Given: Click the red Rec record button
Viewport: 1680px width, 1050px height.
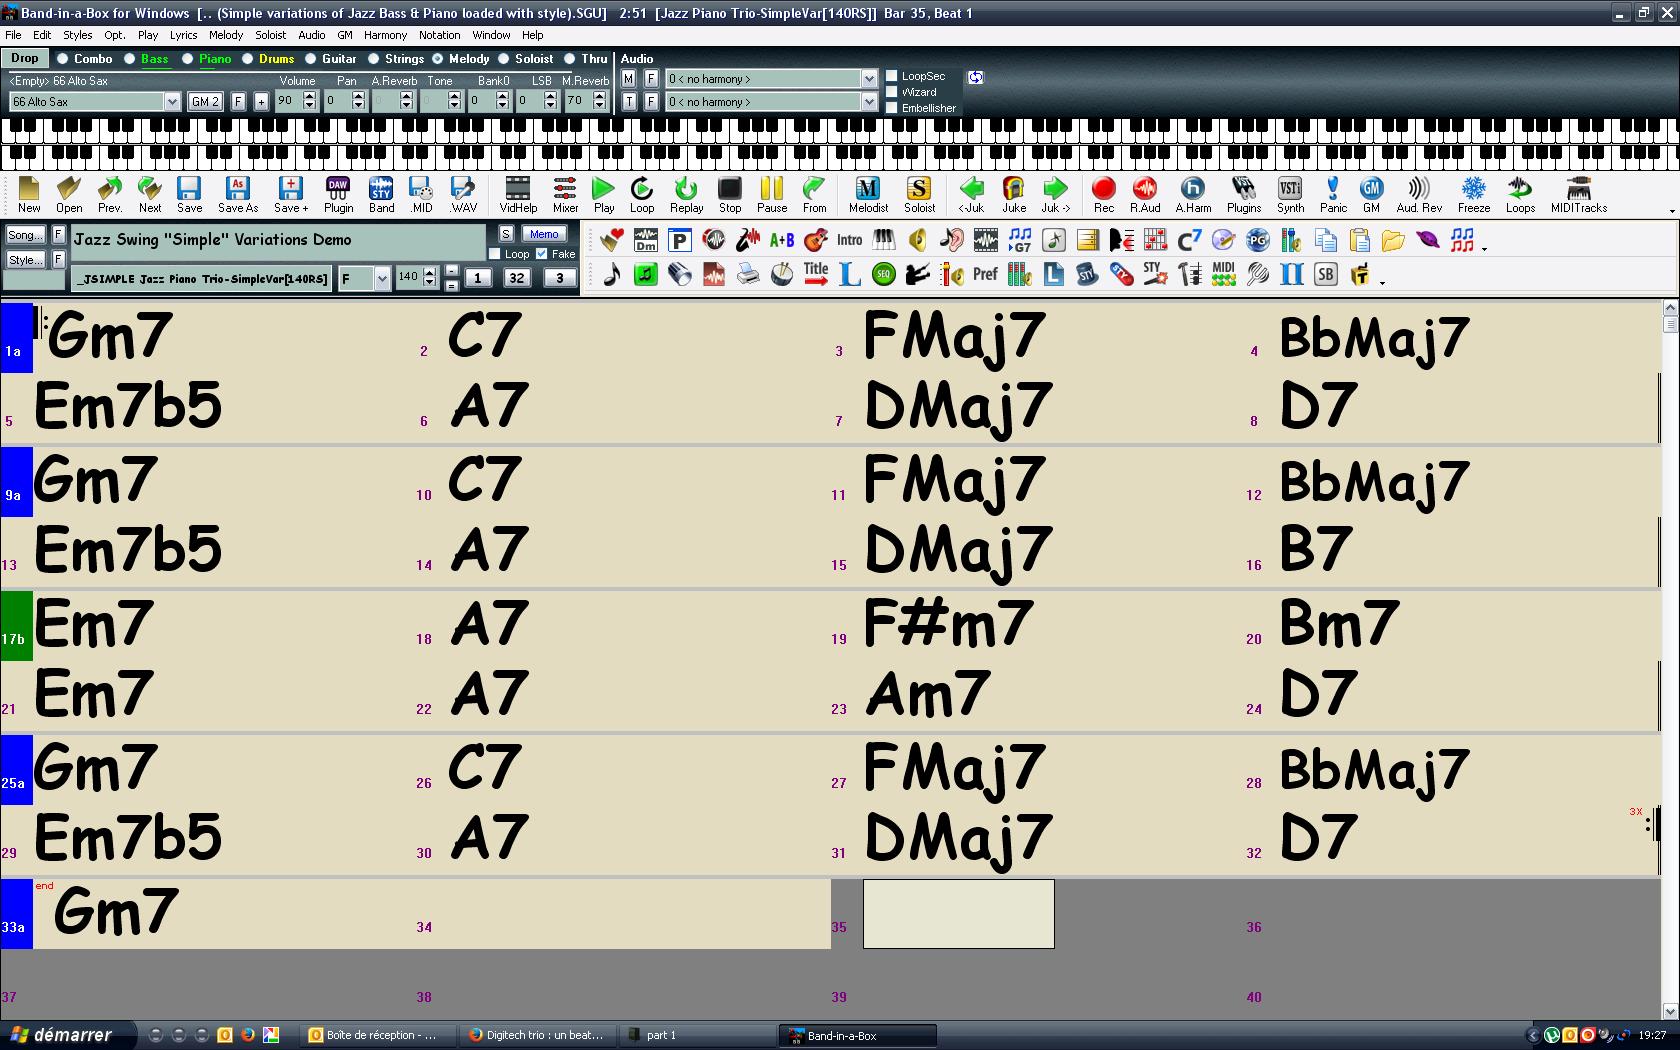Looking at the screenshot, I should [1103, 194].
